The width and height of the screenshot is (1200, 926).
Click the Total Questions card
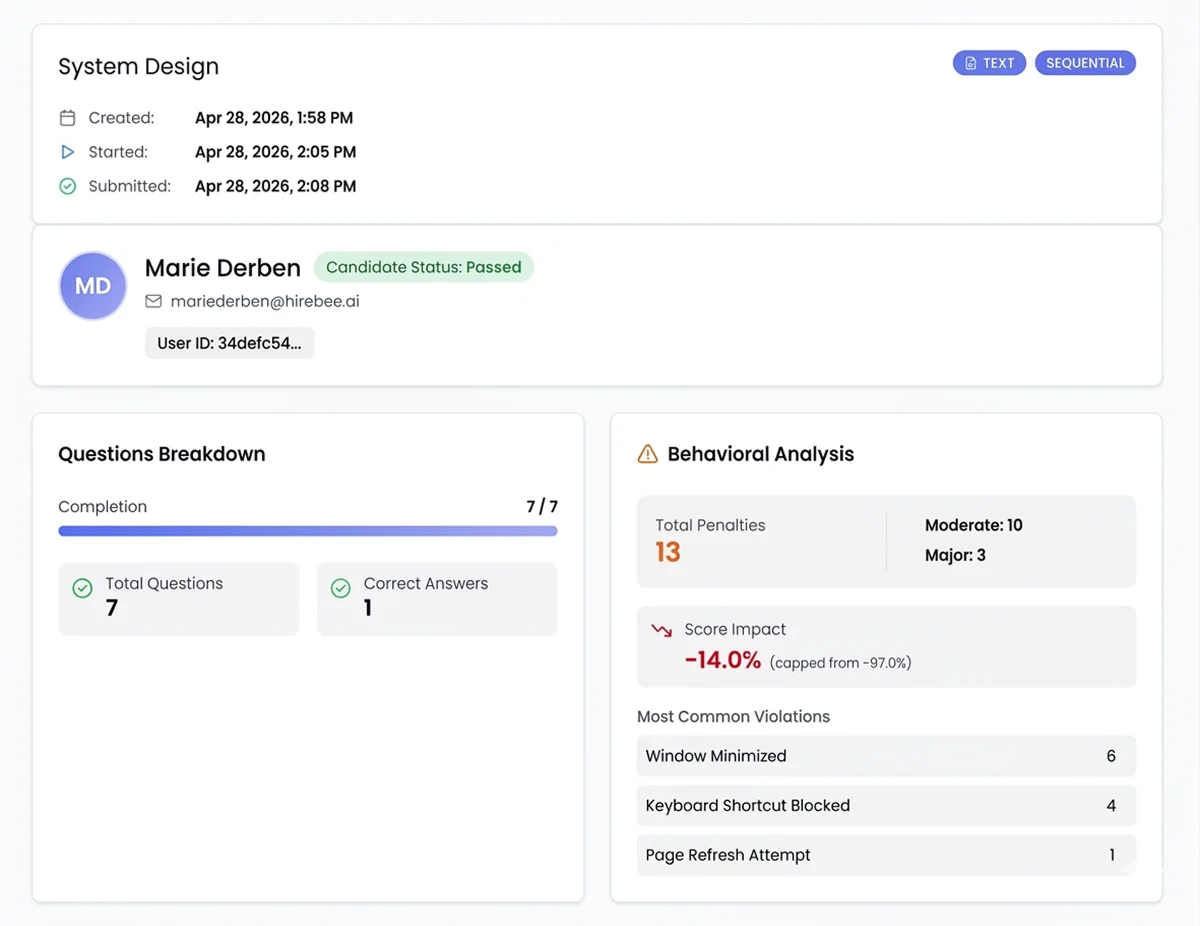[179, 599]
